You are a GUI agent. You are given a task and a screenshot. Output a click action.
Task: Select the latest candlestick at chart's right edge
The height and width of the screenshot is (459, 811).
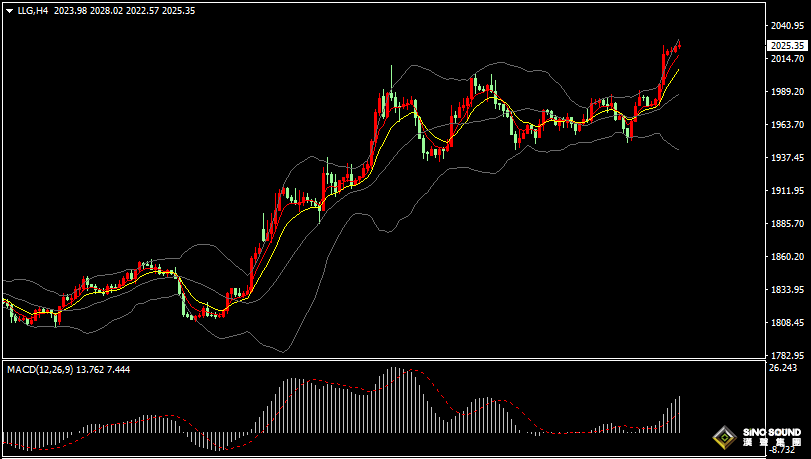point(679,46)
